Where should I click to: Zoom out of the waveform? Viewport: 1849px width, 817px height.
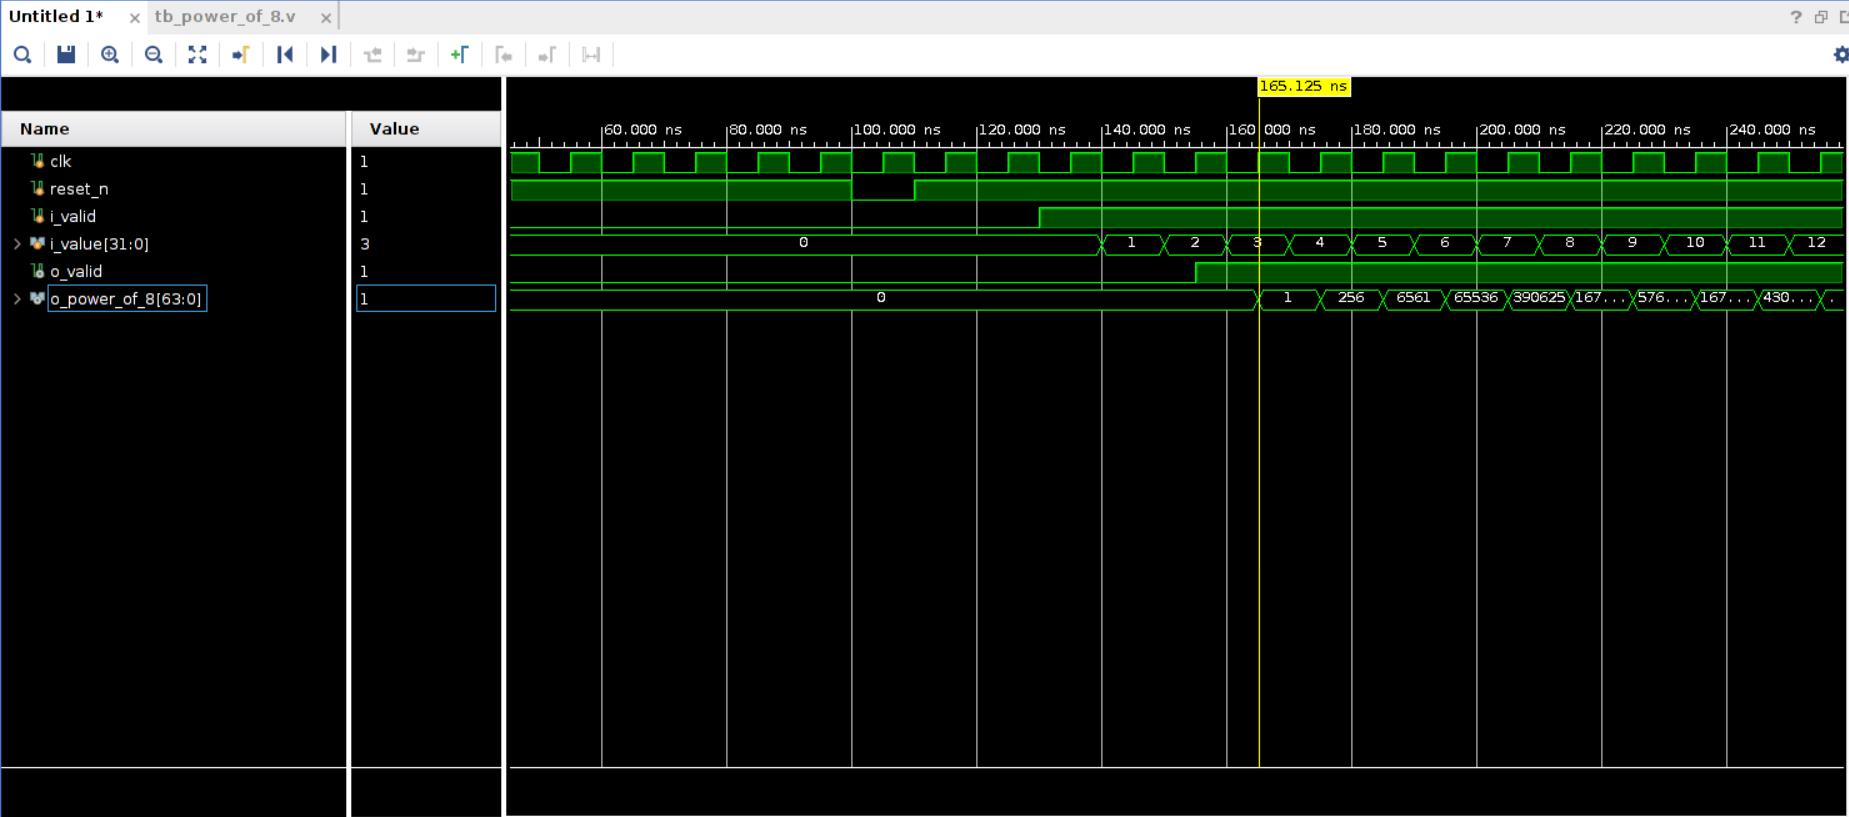point(153,55)
